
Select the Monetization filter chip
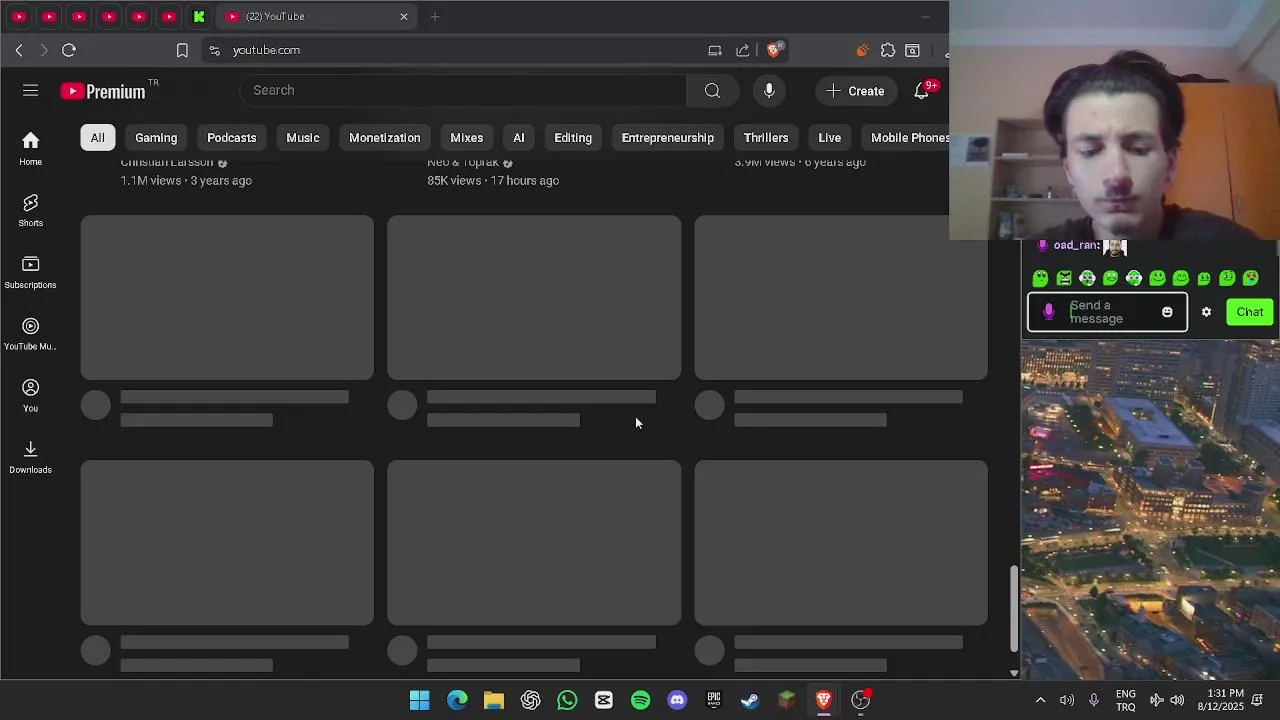pyautogui.click(x=385, y=138)
